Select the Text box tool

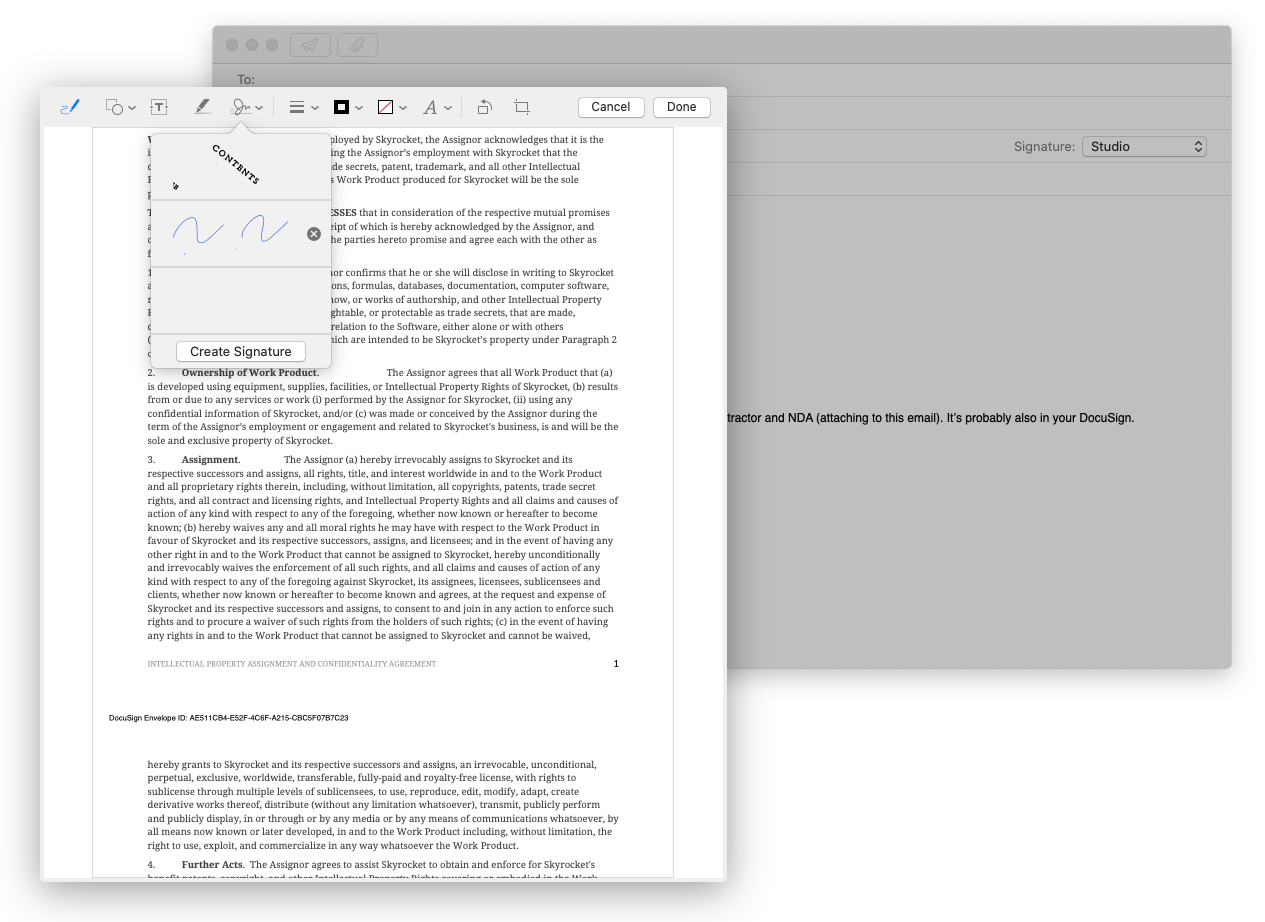click(x=159, y=107)
